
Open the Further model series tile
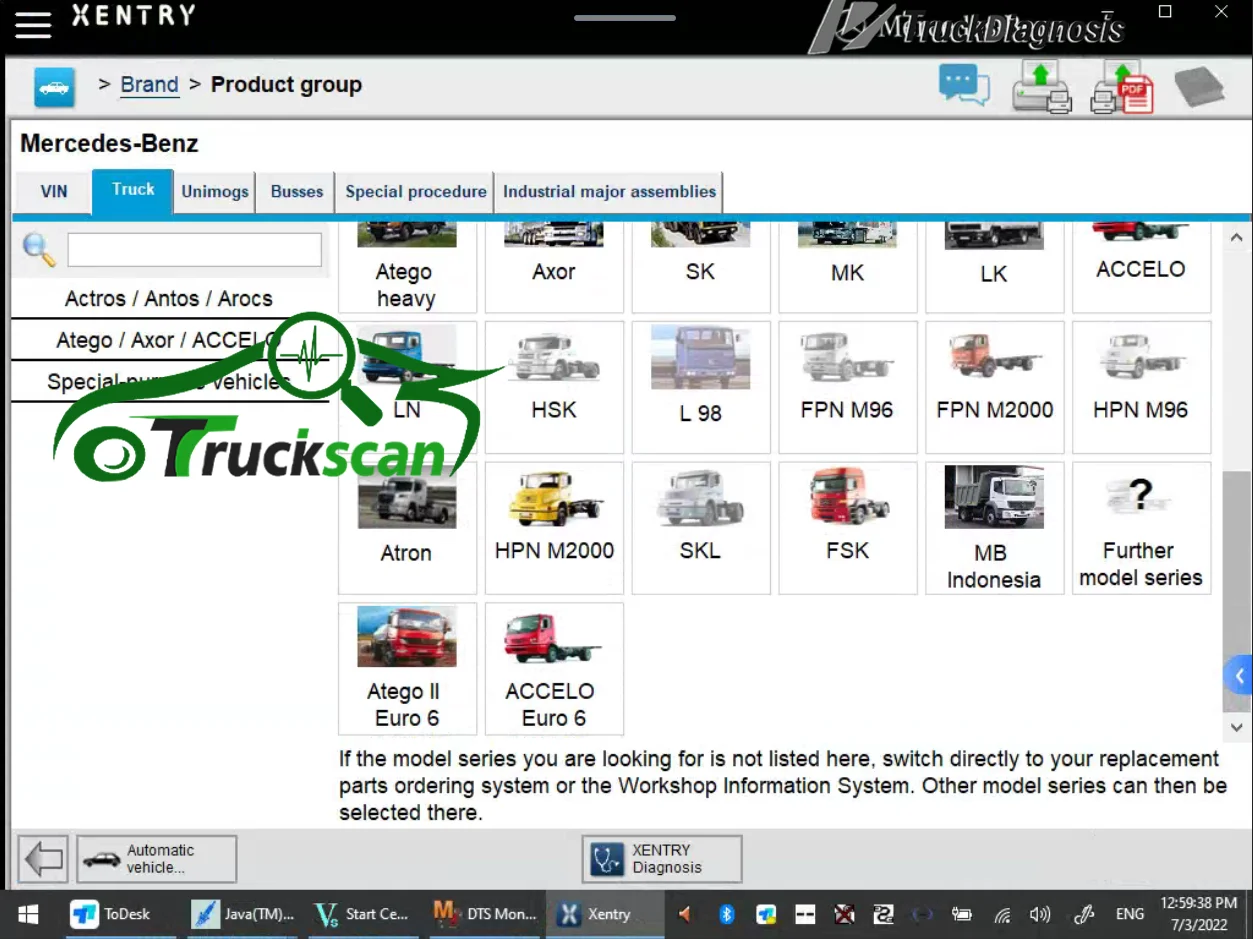(1141, 528)
